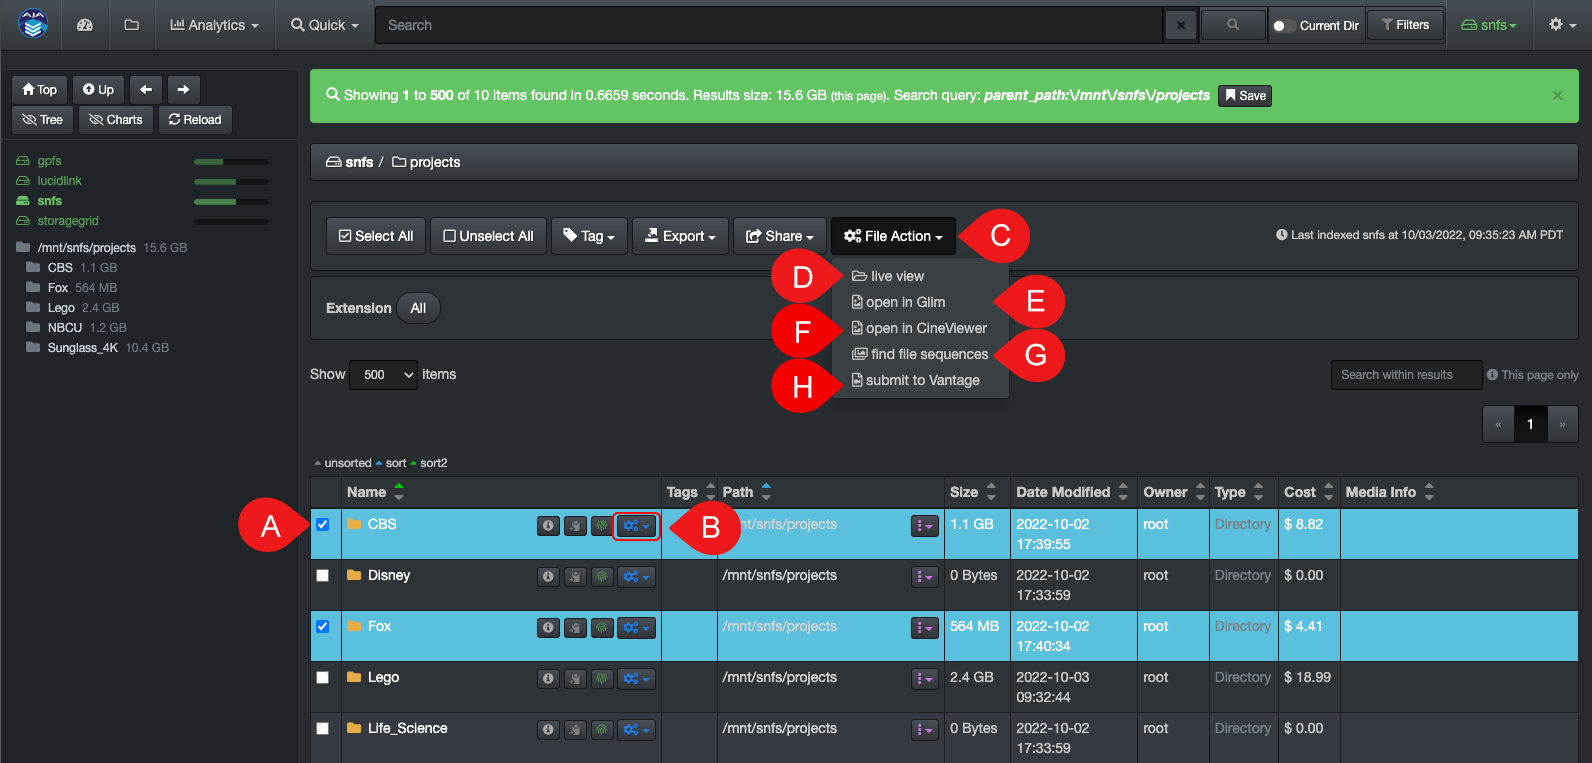Select 'submit to Vantage' menu entry

click(x=921, y=381)
